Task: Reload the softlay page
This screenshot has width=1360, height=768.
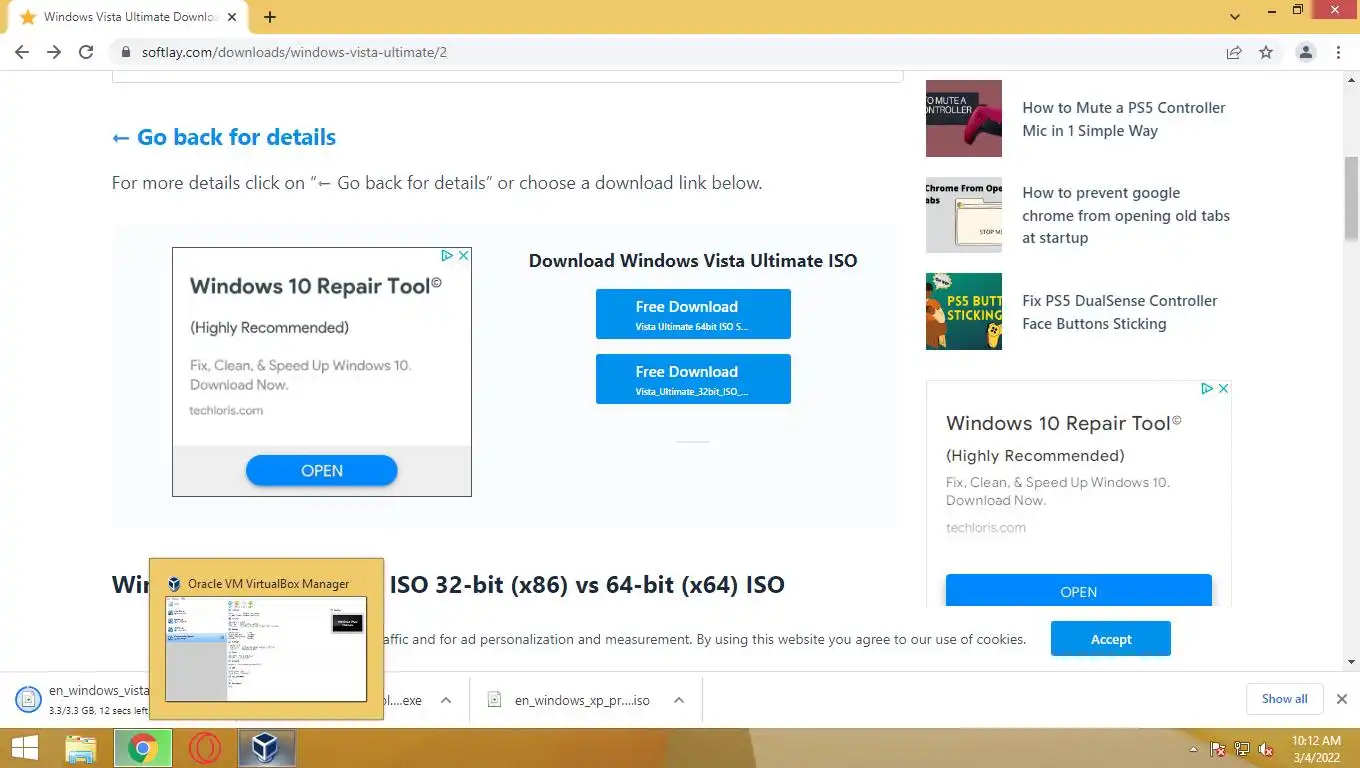Action: coord(86,52)
